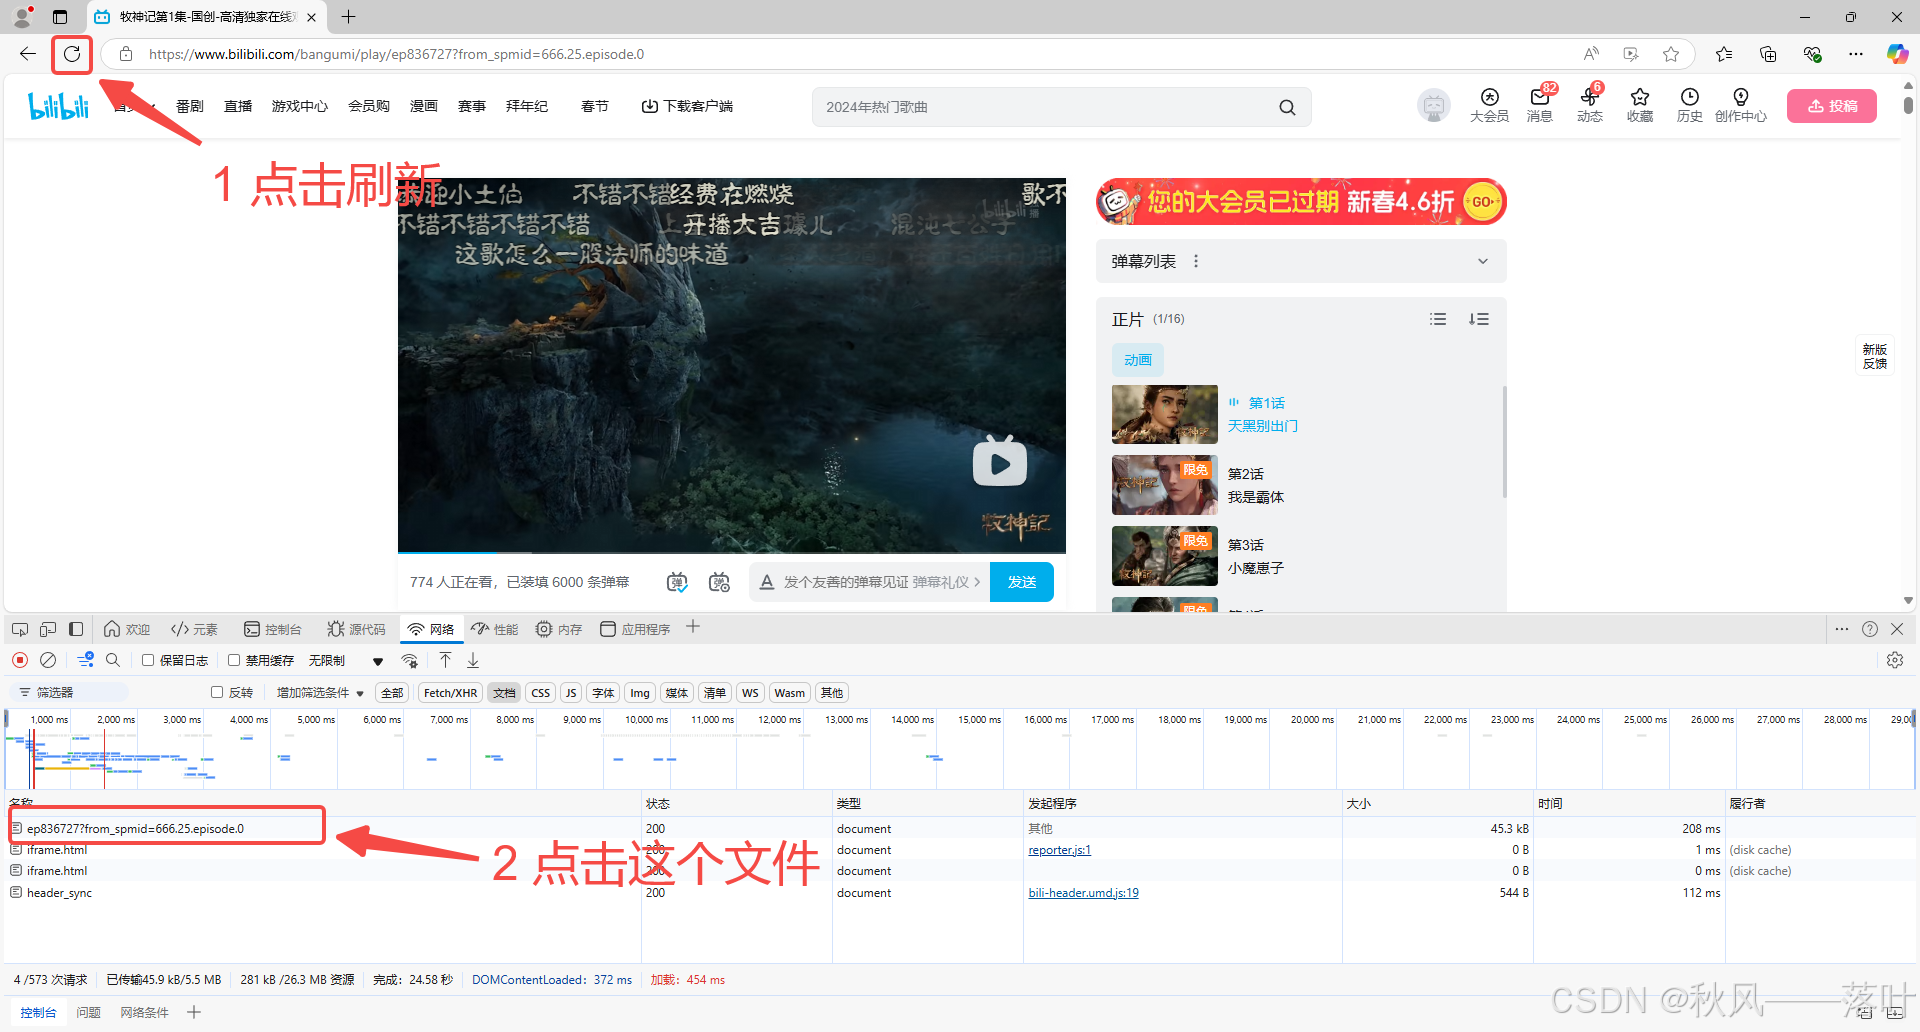This screenshot has width=1920, height=1032.
Task: Click the stop recording red button in network panel
Action: tap(20, 660)
